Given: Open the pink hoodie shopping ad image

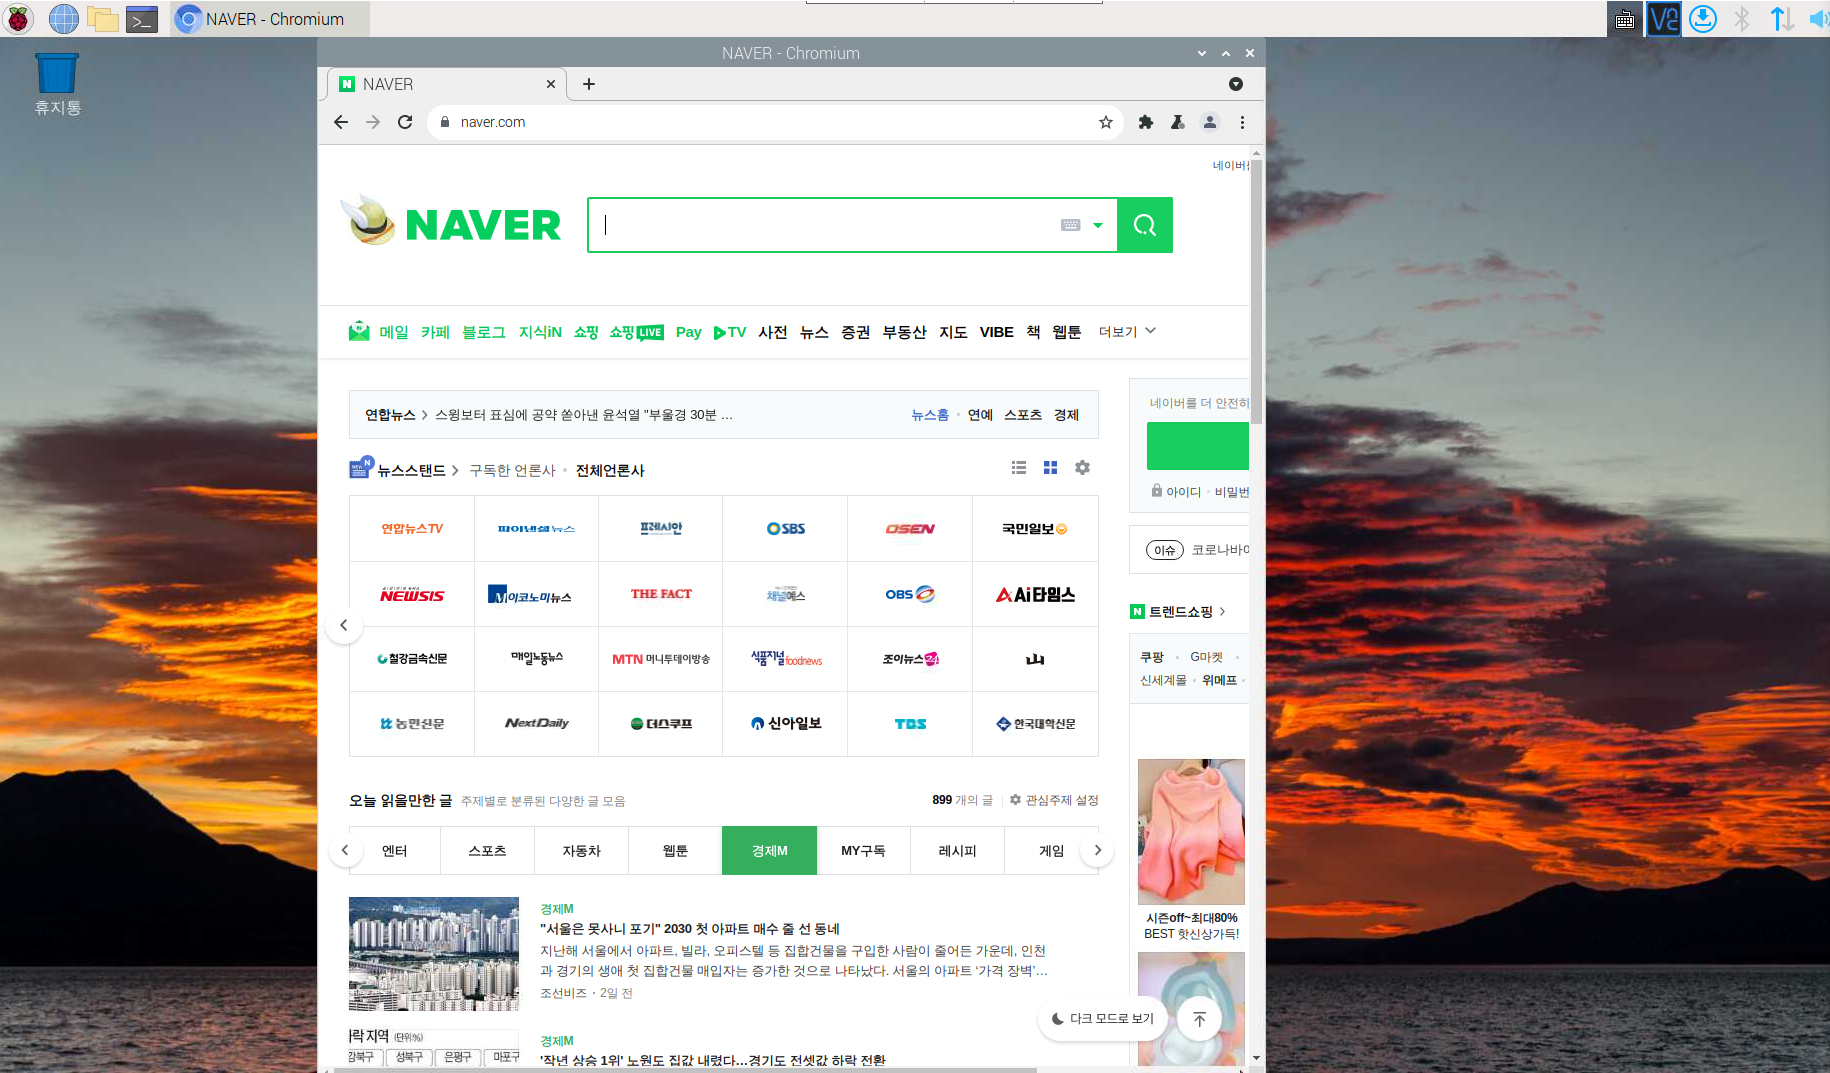Looking at the screenshot, I should pyautogui.click(x=1191, y=831).
